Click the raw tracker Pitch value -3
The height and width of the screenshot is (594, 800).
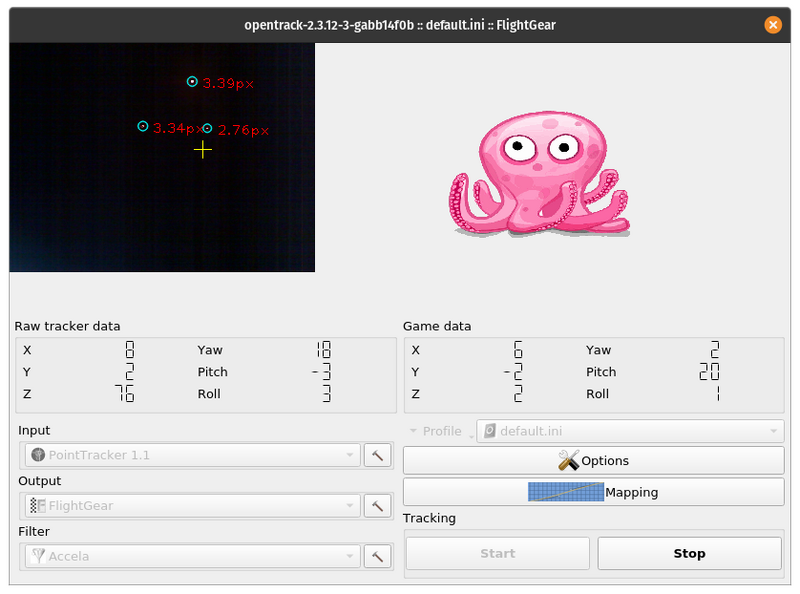point(322,372)
